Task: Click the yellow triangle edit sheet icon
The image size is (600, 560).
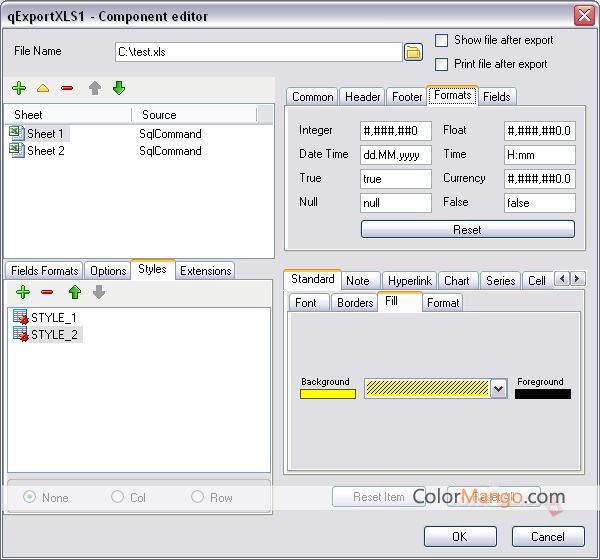Action: (43, 88)
